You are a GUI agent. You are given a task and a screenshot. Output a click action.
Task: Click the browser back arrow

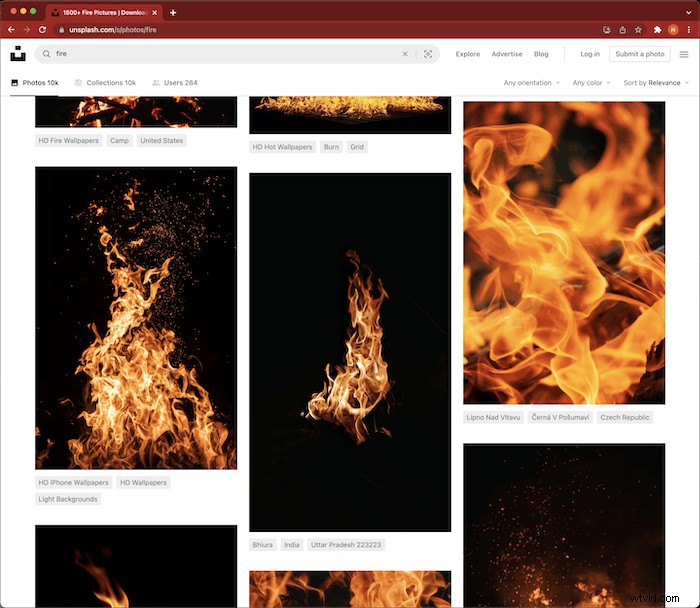[x=12, y=30]
